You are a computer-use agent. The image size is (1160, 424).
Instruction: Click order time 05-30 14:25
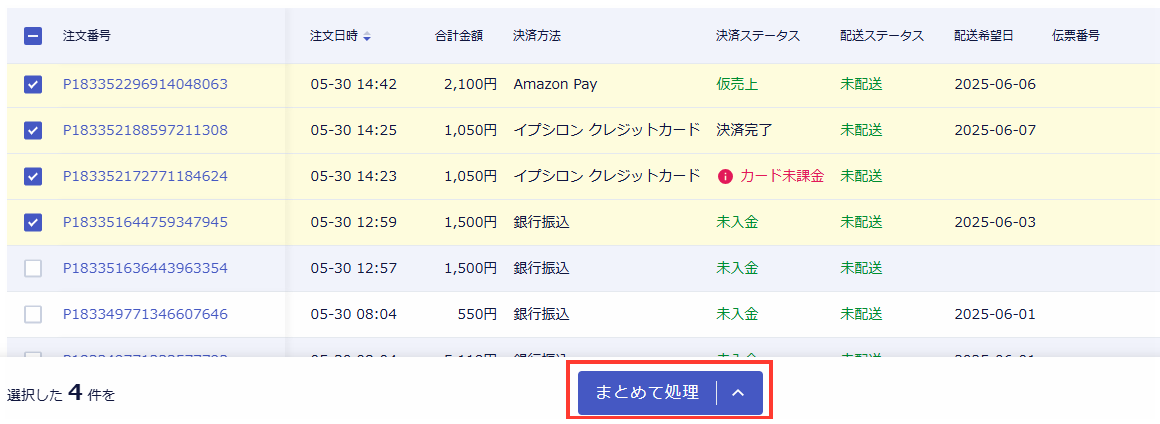354,130
